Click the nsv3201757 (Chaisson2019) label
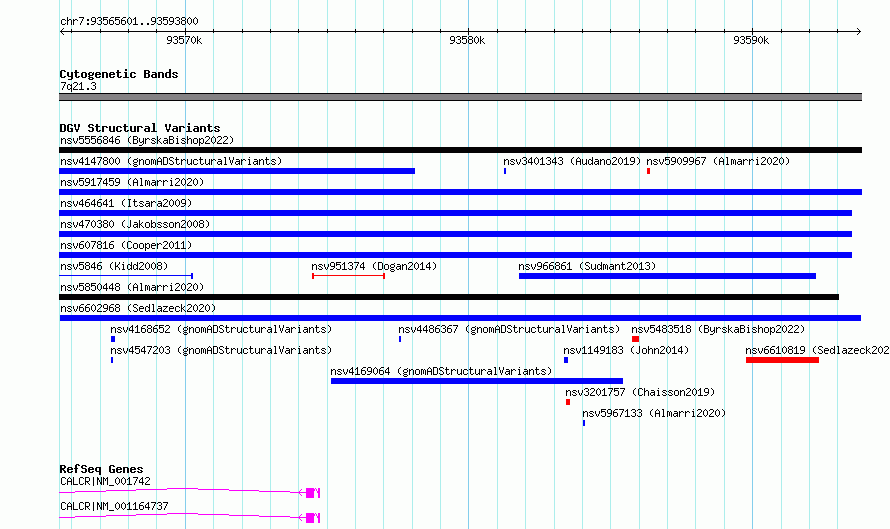 pyautogui.click(x=640, y=392)
